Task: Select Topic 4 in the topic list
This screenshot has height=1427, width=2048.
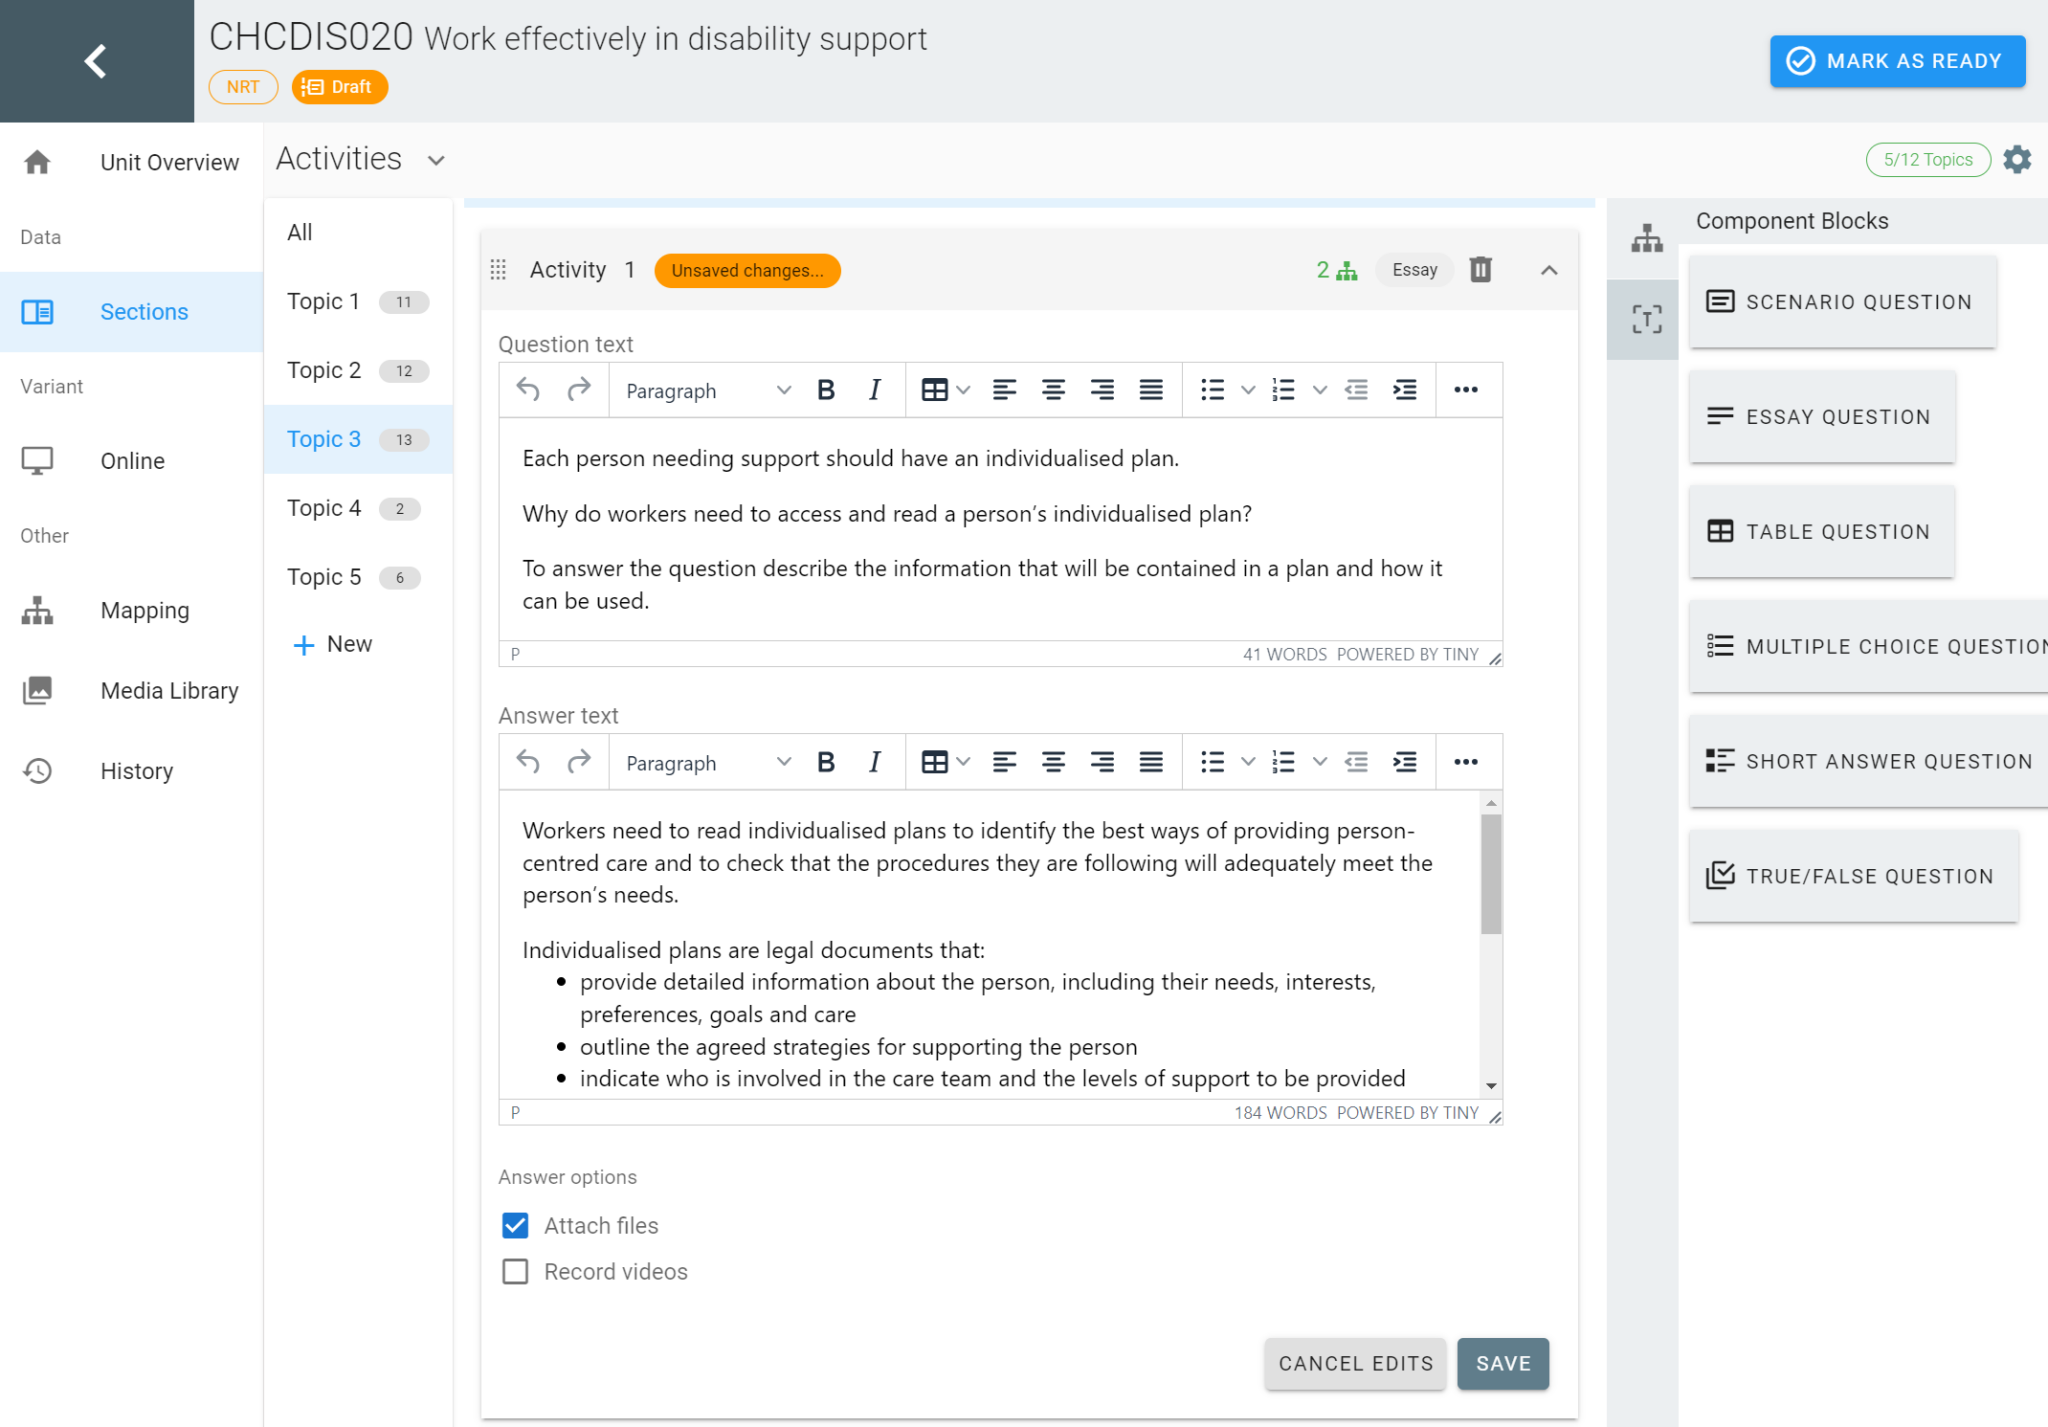Action: pyautogui.click(x=324, y=508)
